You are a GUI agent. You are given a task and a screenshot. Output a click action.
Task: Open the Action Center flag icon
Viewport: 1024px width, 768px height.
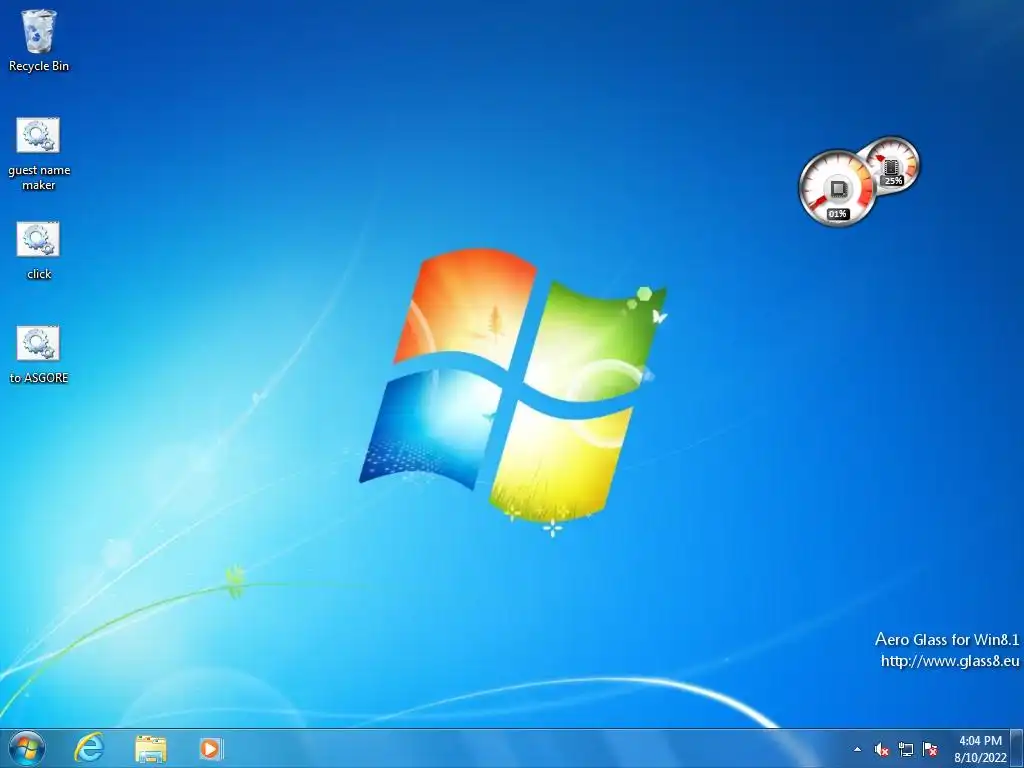click(930, 749)
